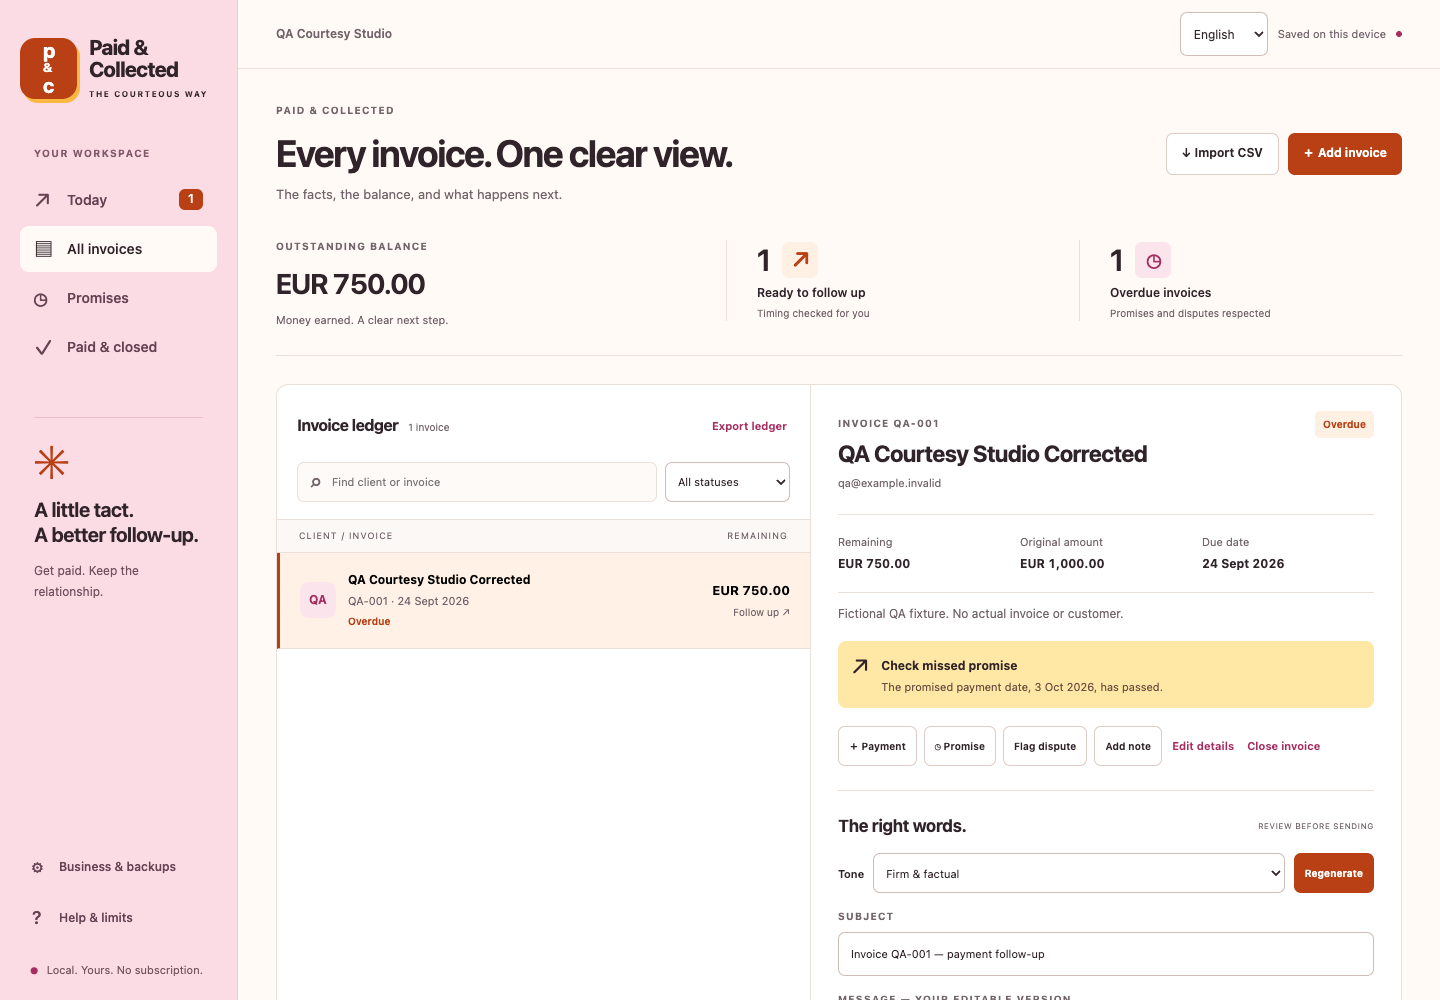
Task: Click the Follow up link in ledger row
Action: [x=761, y=613]
